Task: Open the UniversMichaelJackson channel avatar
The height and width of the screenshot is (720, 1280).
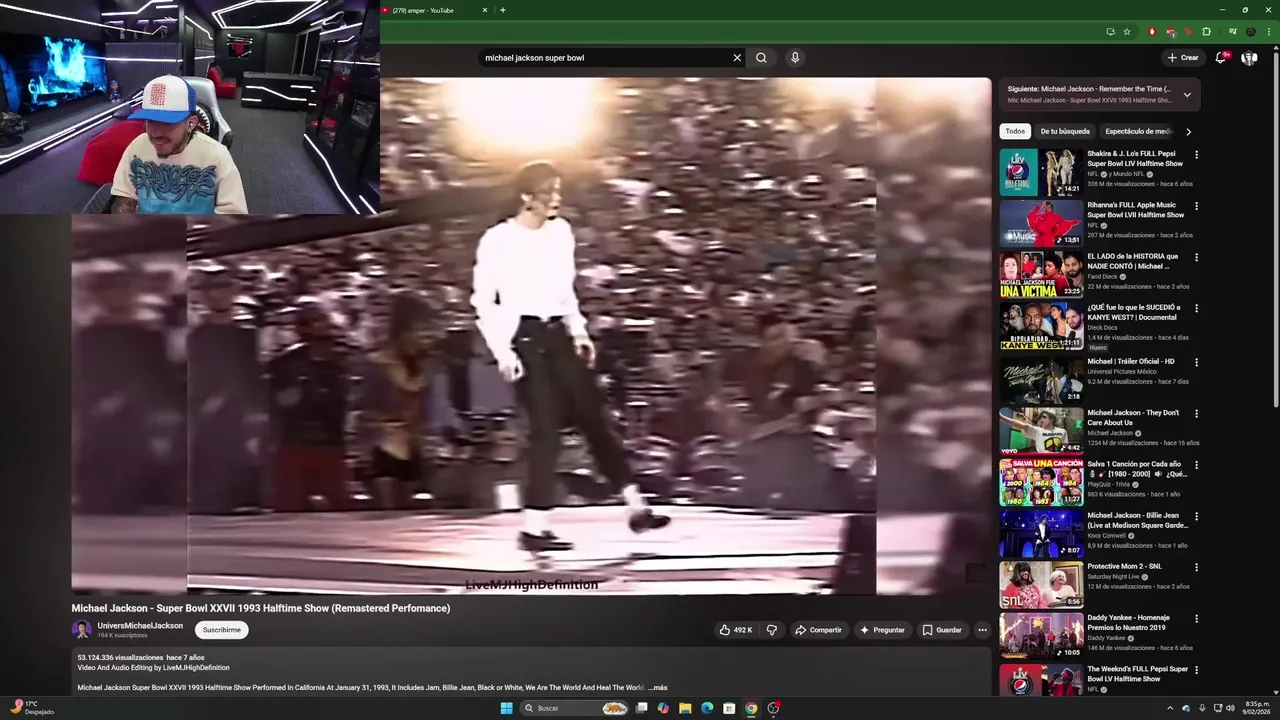Action: (81, 630)
